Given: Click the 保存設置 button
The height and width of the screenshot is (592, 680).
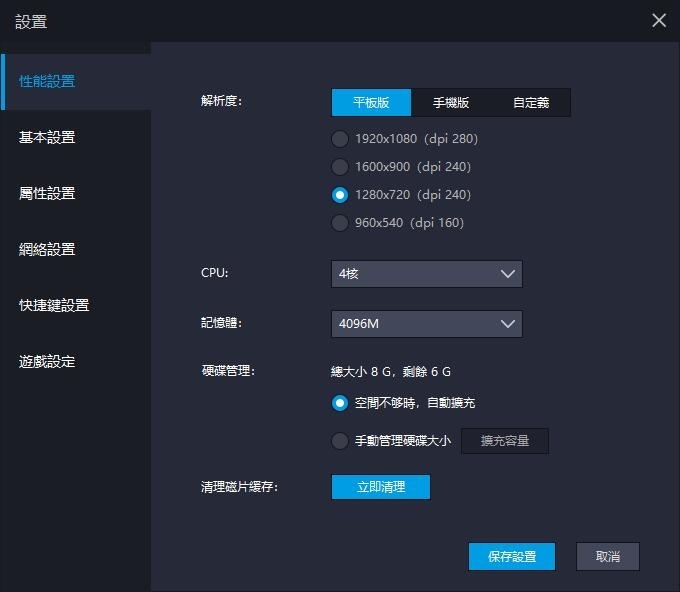Looking at the screenshot, I should [x=512, y=556].
